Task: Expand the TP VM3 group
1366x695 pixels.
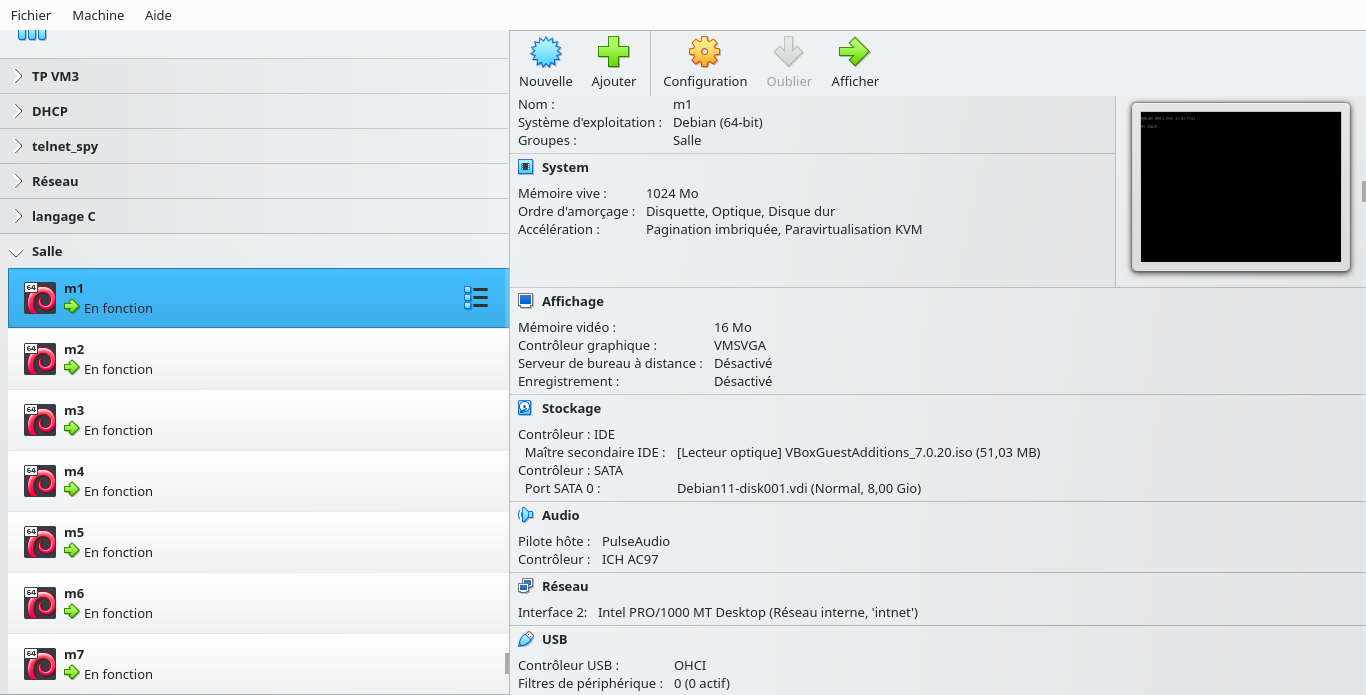Action: tap(18, 76)
